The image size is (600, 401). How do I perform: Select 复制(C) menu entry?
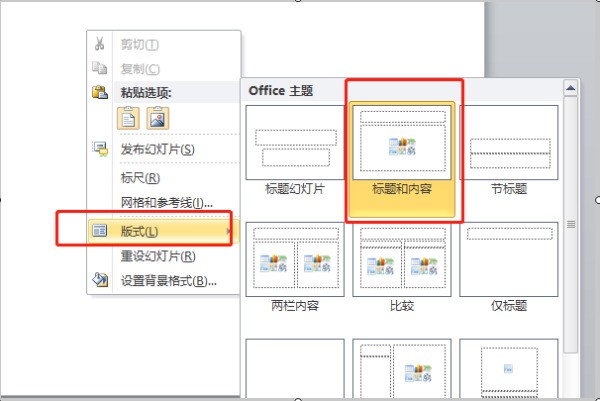164,69
